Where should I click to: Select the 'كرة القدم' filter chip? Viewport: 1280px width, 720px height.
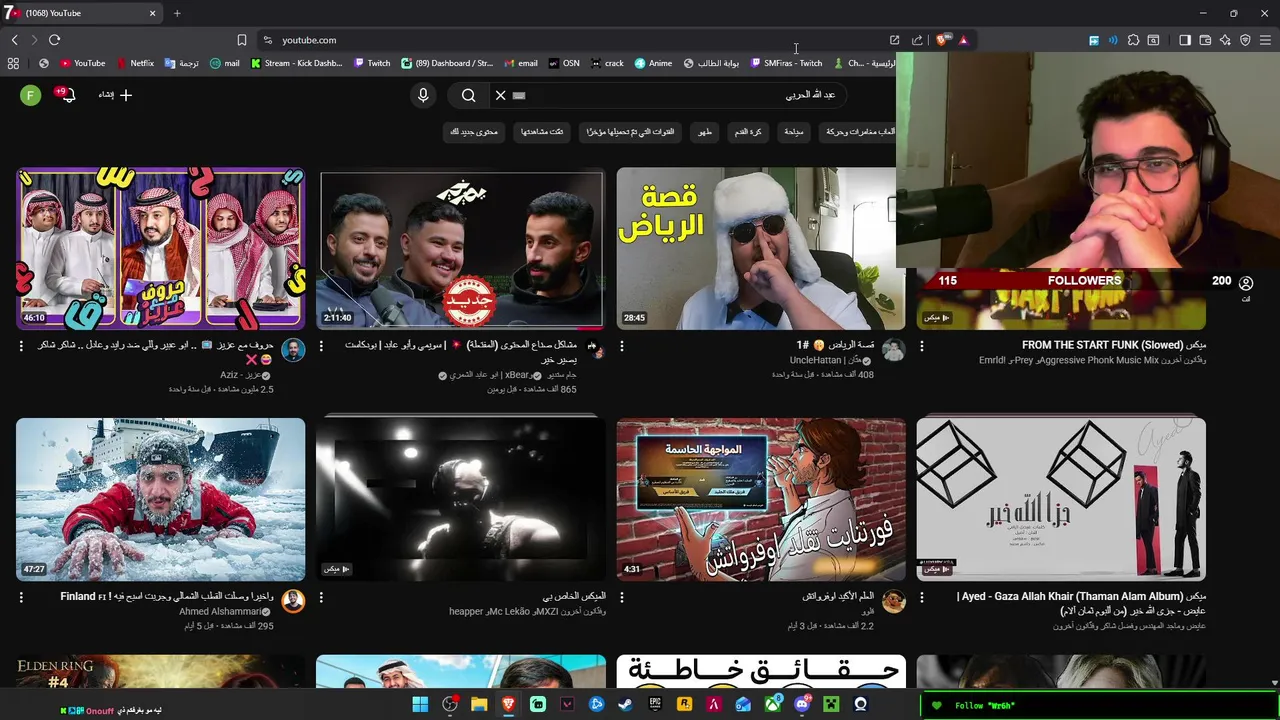(x=748, y=132)
